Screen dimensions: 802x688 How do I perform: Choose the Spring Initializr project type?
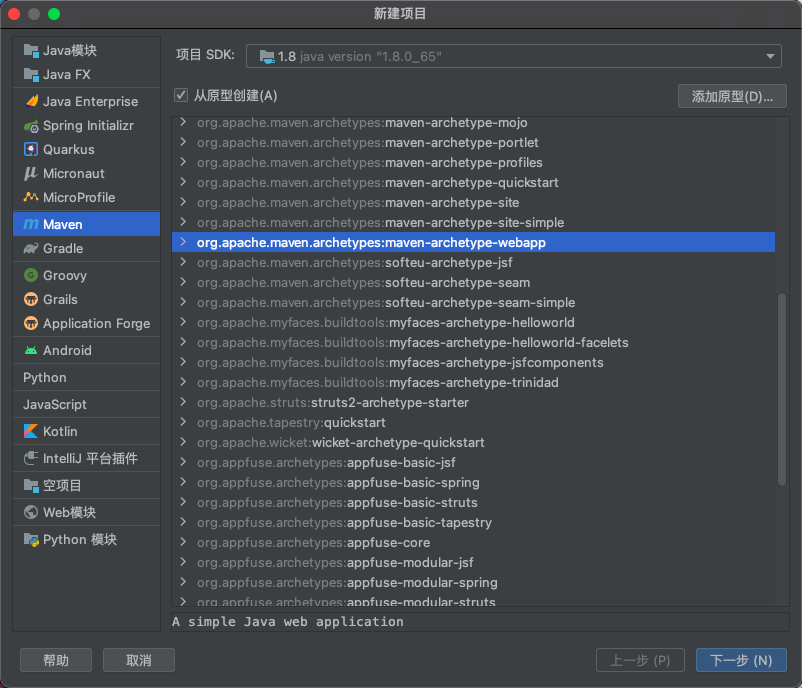[x=86, y=125]
